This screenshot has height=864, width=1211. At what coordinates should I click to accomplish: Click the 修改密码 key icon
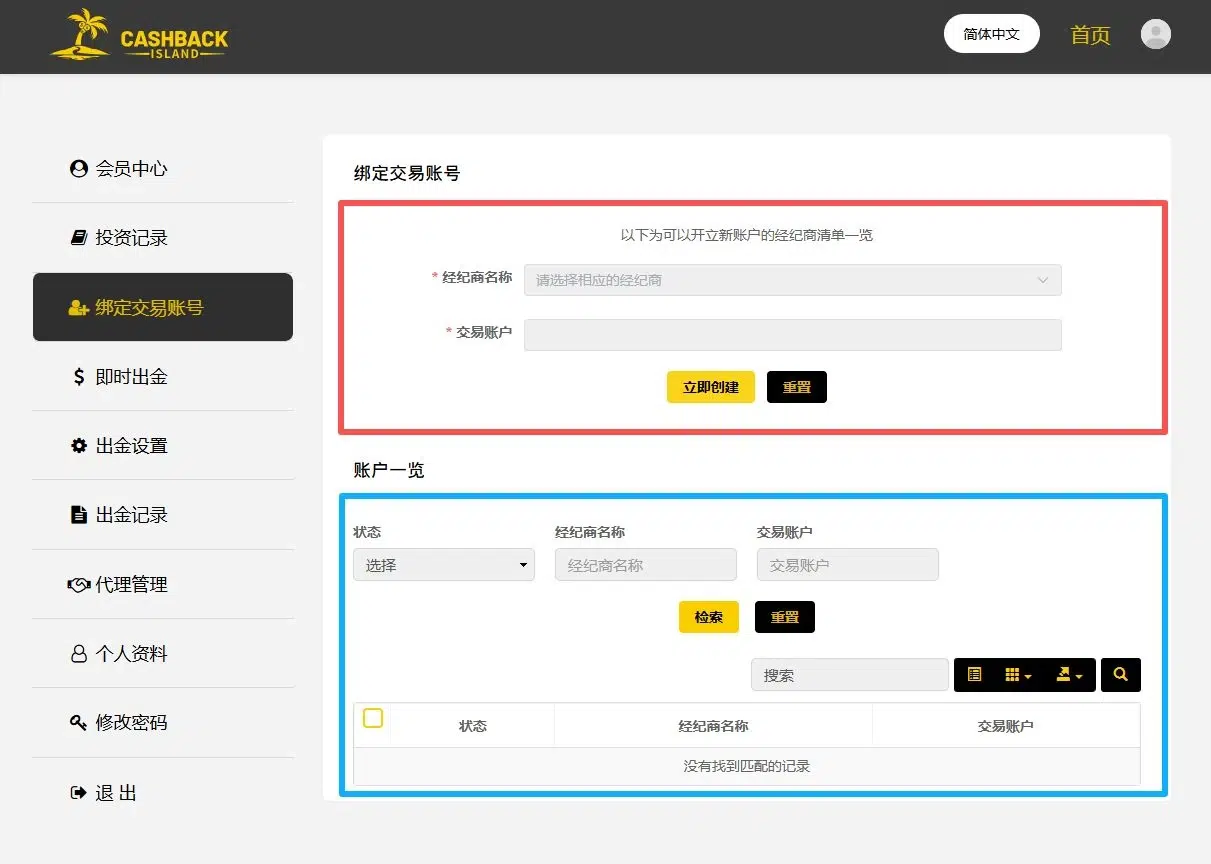click(79, 723)
